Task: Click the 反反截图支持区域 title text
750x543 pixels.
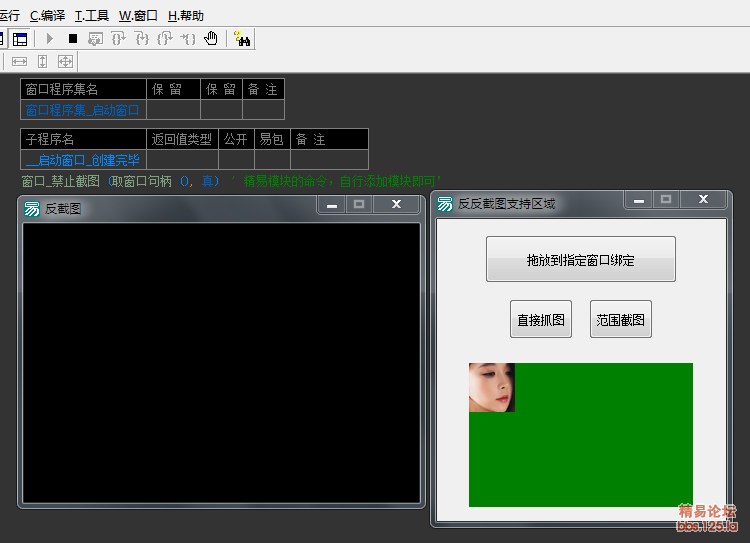Action: click(x=507, y=204)
